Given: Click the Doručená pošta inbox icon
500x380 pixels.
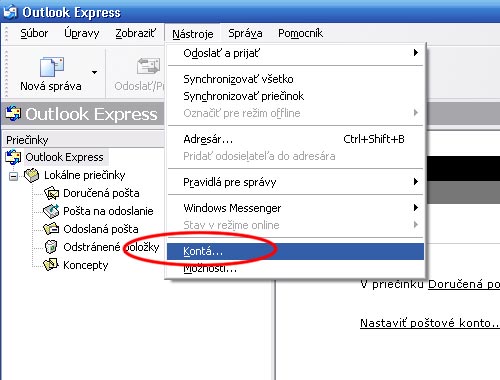Looking at the screenshot, I should coord(51,193).
